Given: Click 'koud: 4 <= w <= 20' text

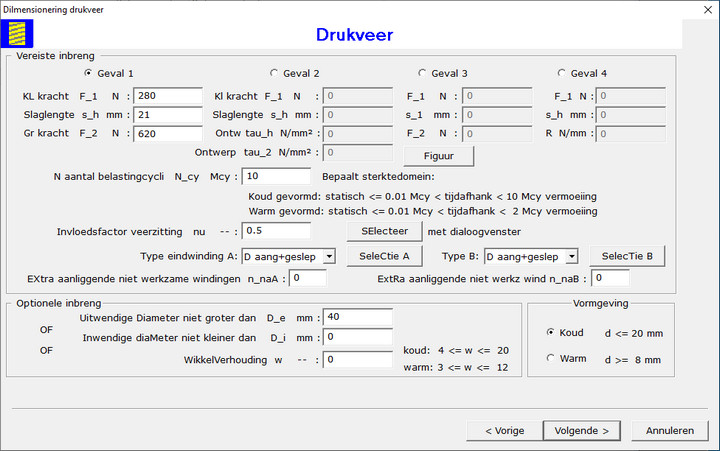Looking at the screenshot, I should pyautogui.click(x=456, y=350).
